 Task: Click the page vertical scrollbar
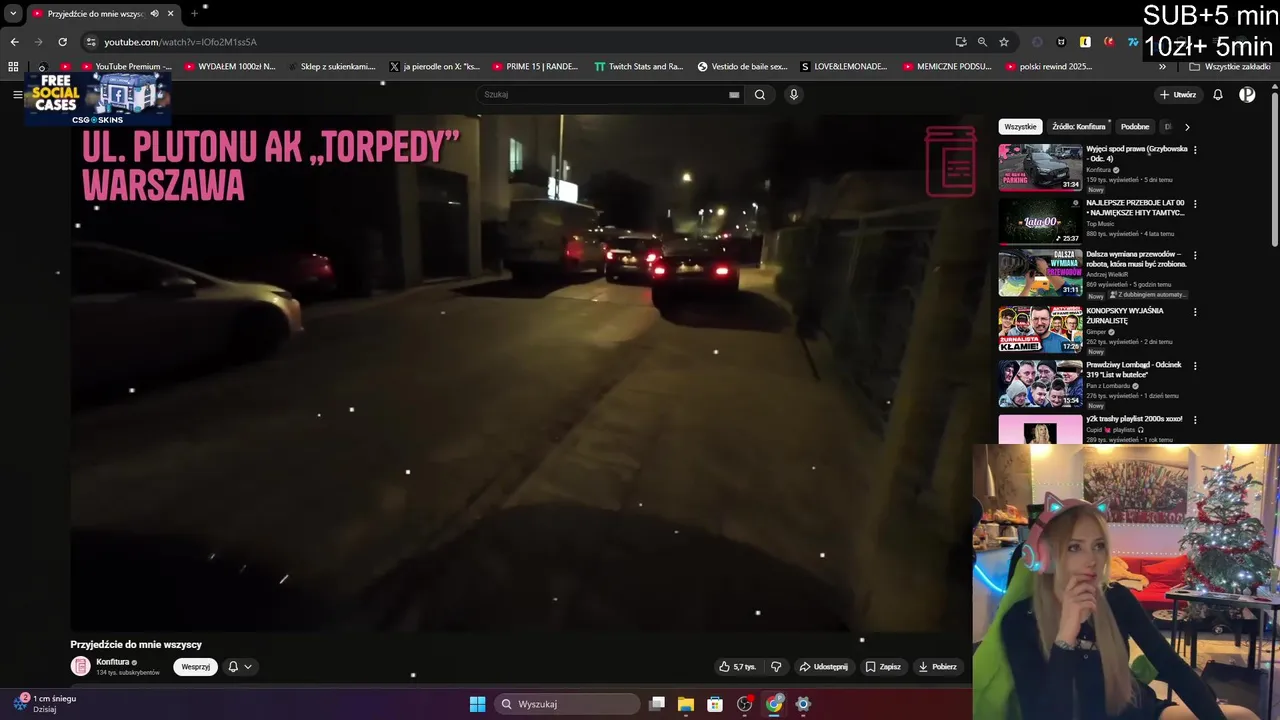[x=1274, y=168]
